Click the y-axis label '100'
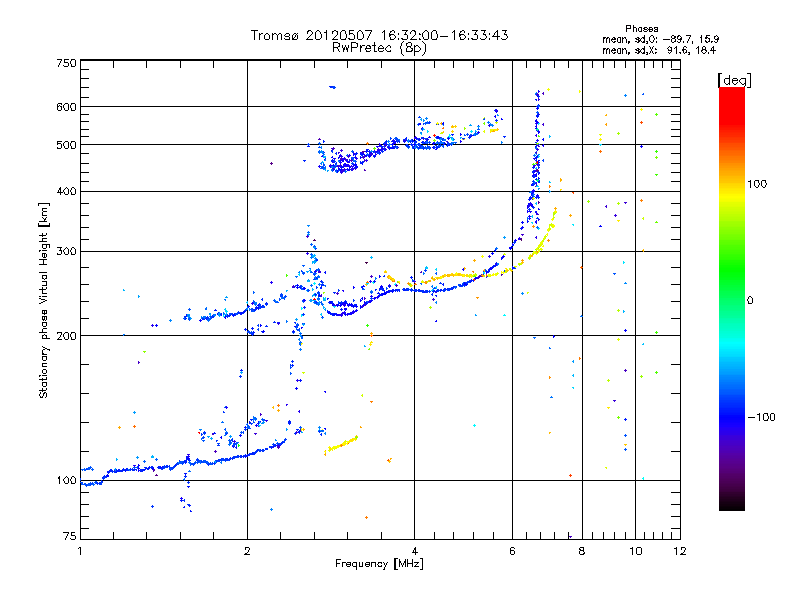The height and width of the screenshot is (600, 800). coord(67,481)
